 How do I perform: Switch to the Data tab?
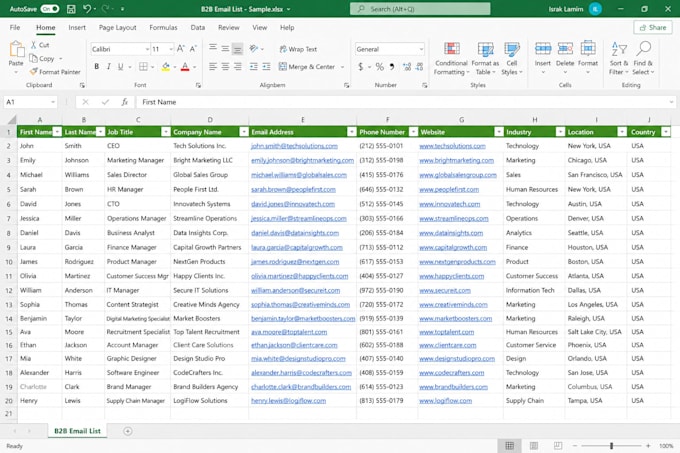click(x=198, y=27)
